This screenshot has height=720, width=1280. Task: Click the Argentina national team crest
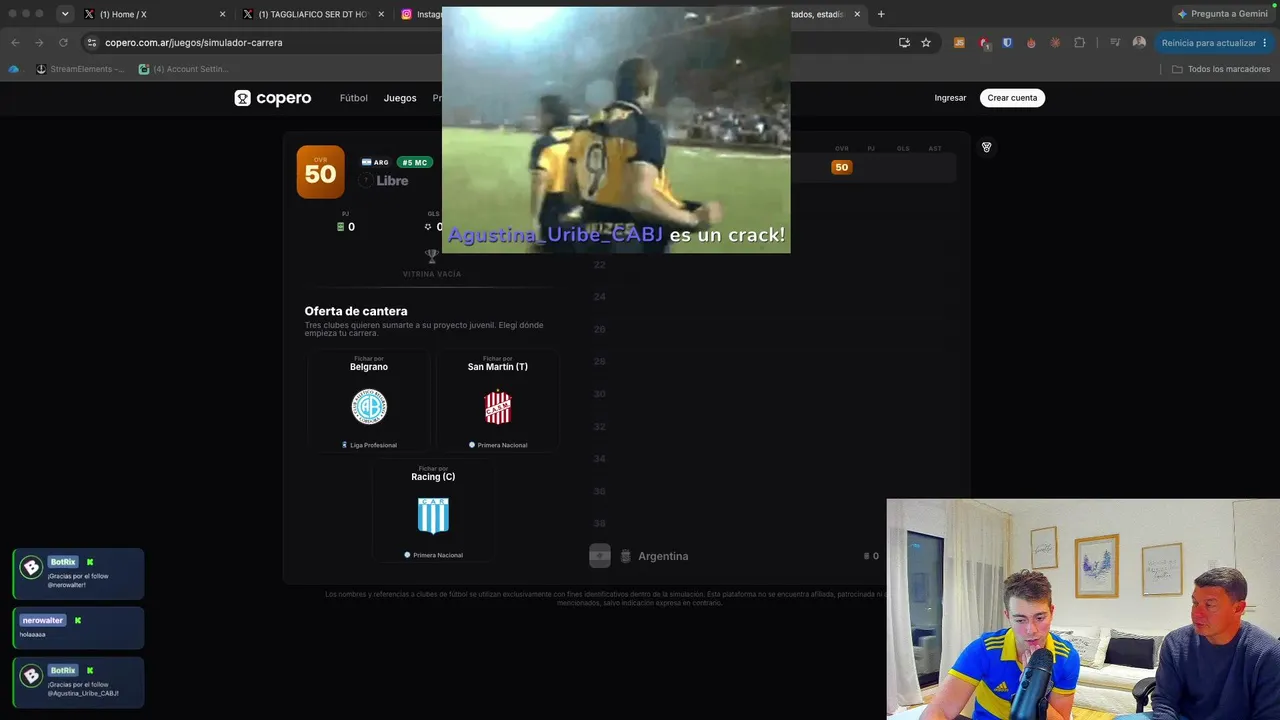point(626,556)
